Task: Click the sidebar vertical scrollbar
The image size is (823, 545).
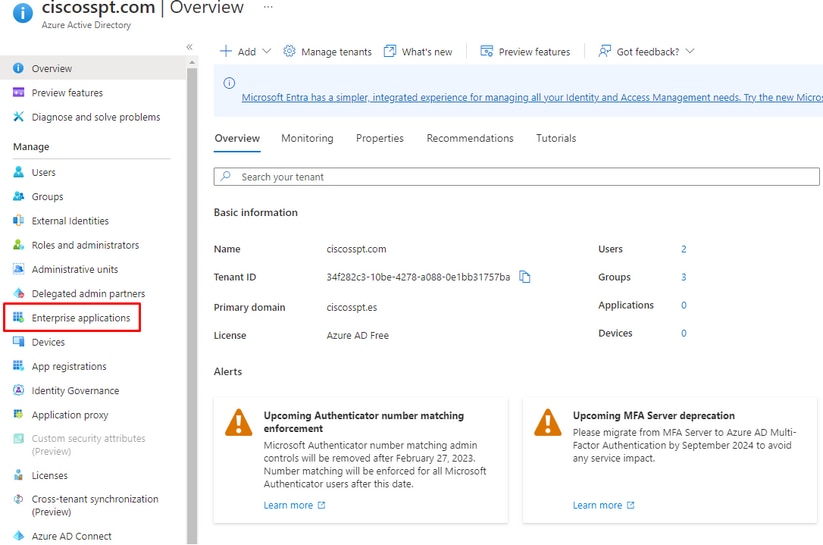Action: 192,305
